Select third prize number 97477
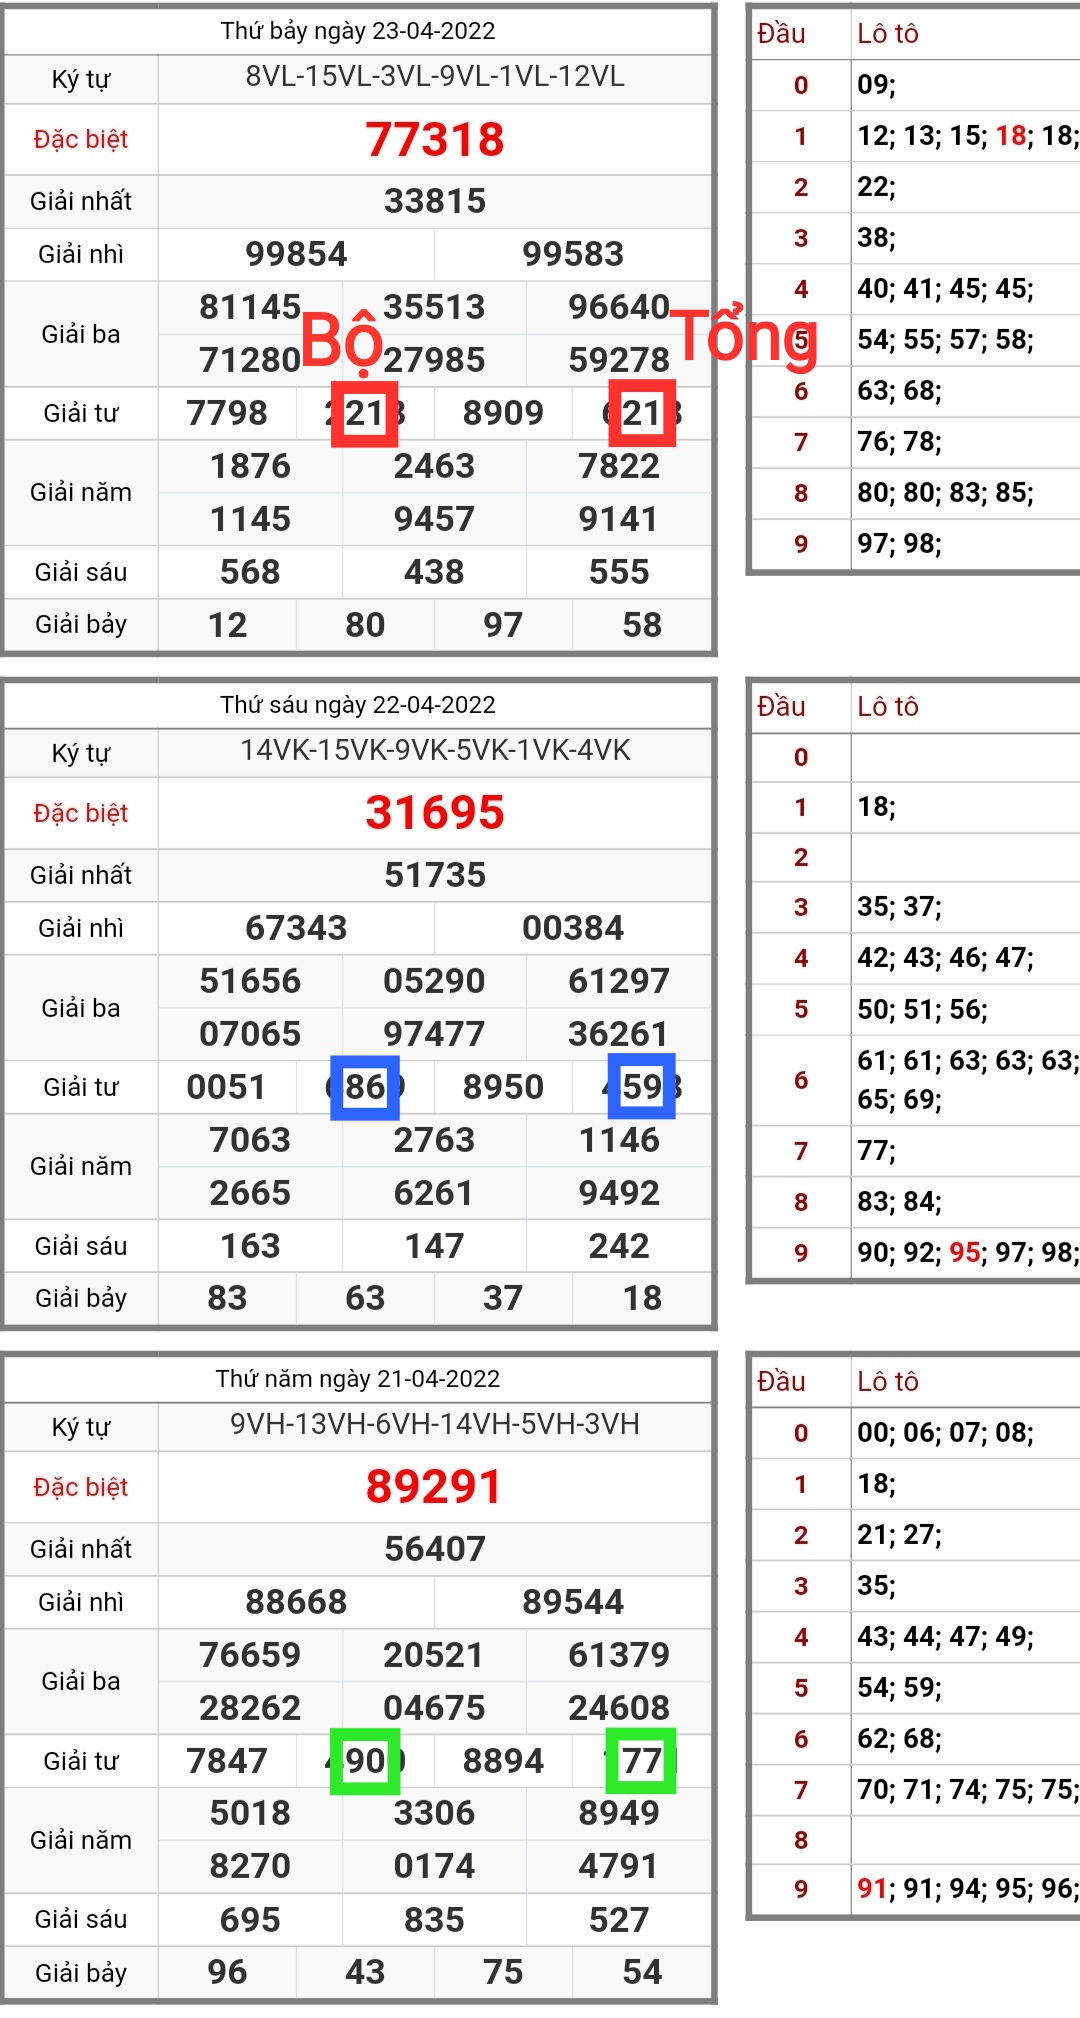Screen dimensions: 1080x2018 pos(434,1034)
